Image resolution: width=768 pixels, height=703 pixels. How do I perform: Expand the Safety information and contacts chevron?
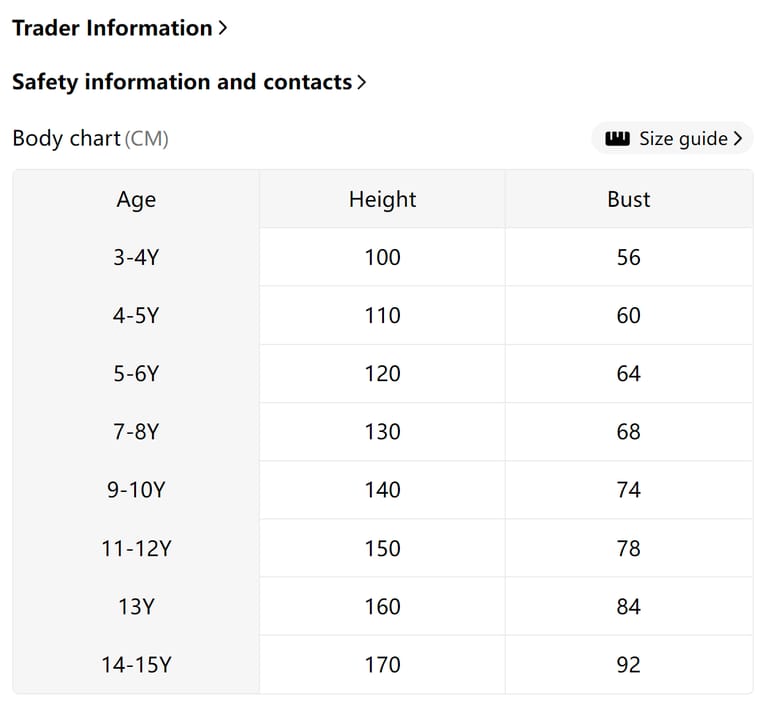[361, 82]
